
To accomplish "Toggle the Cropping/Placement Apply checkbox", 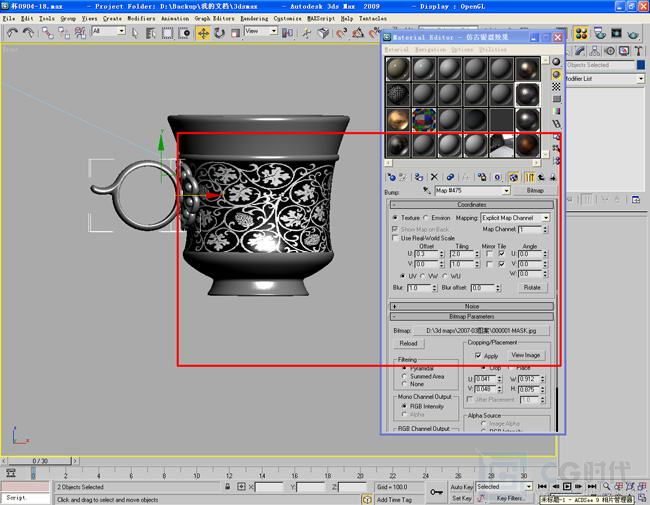I will pyautogui.click(x=478, y=355).
